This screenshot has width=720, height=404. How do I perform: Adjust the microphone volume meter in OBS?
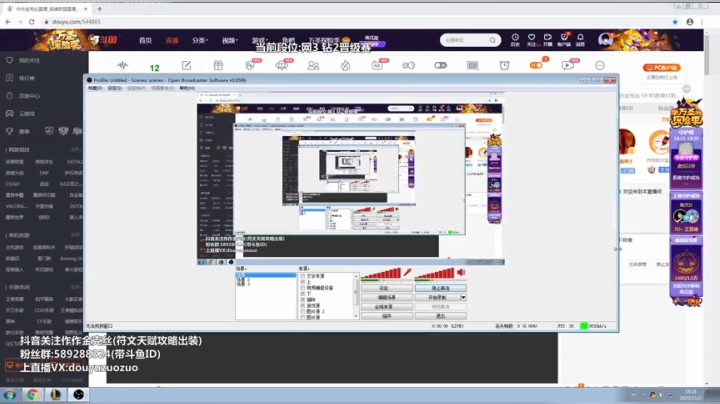click(x=381, y=274)
